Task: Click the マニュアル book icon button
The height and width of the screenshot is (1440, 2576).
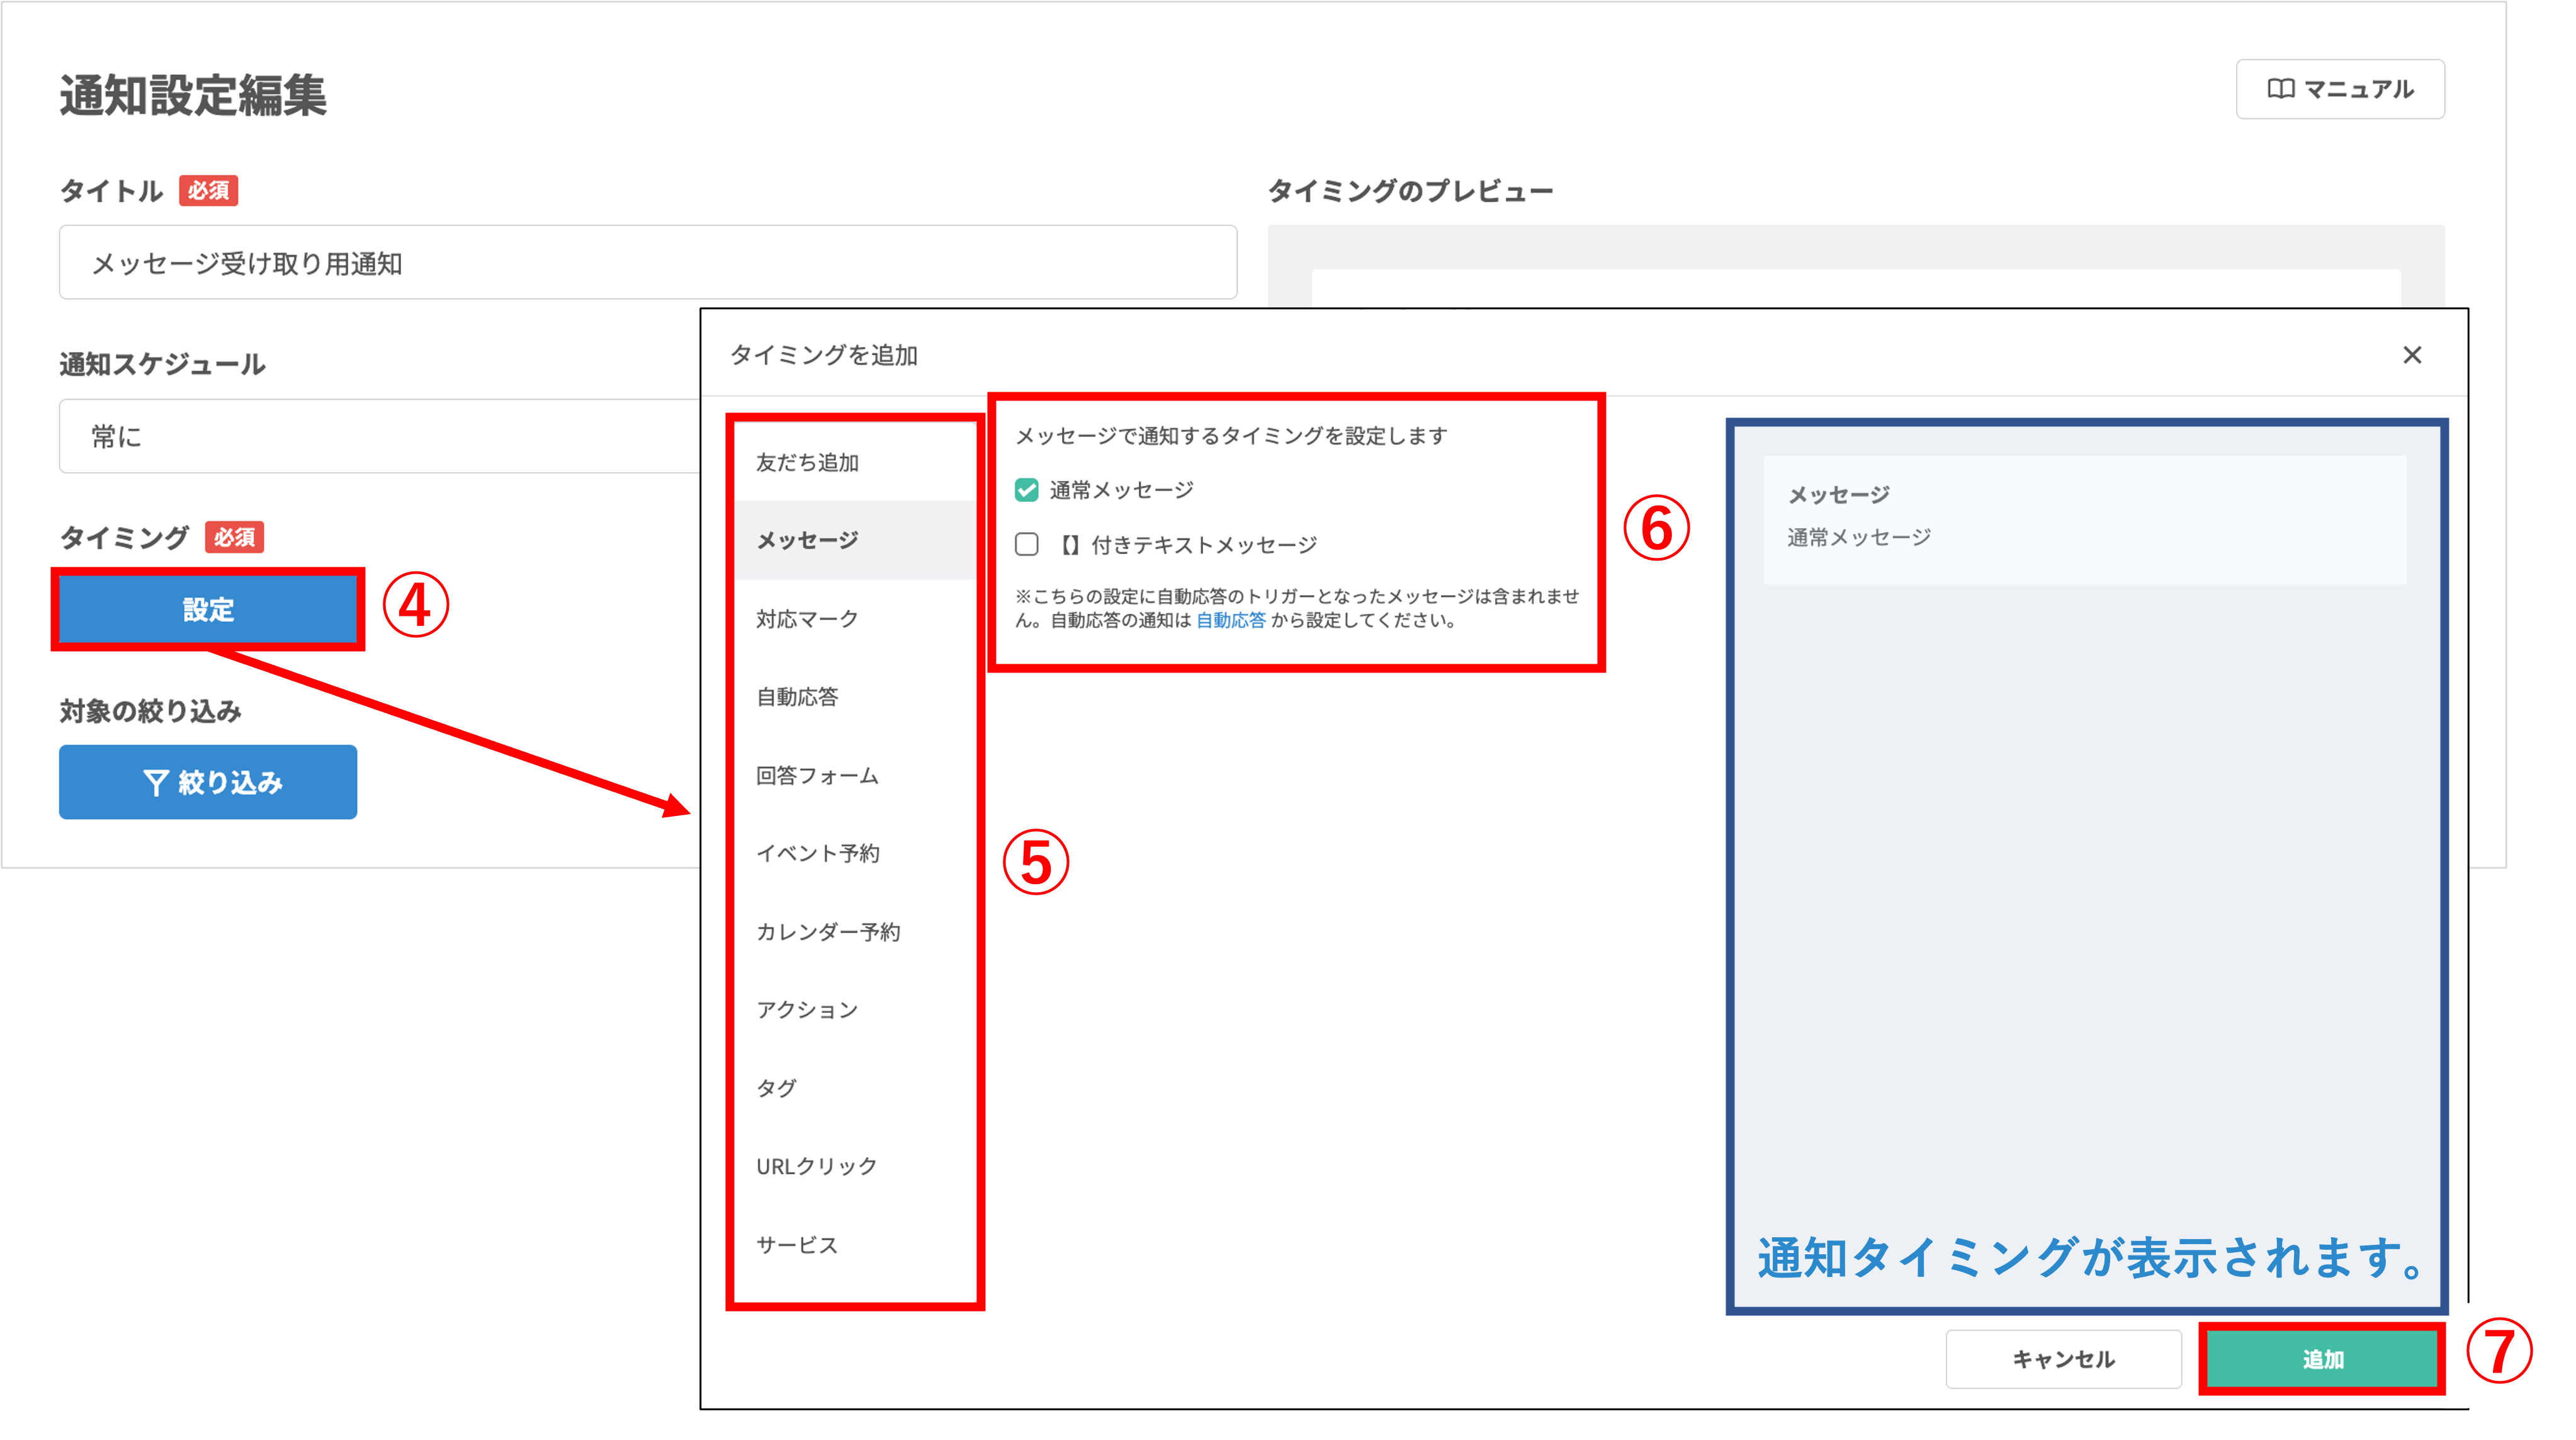Action: point(2339,90)
